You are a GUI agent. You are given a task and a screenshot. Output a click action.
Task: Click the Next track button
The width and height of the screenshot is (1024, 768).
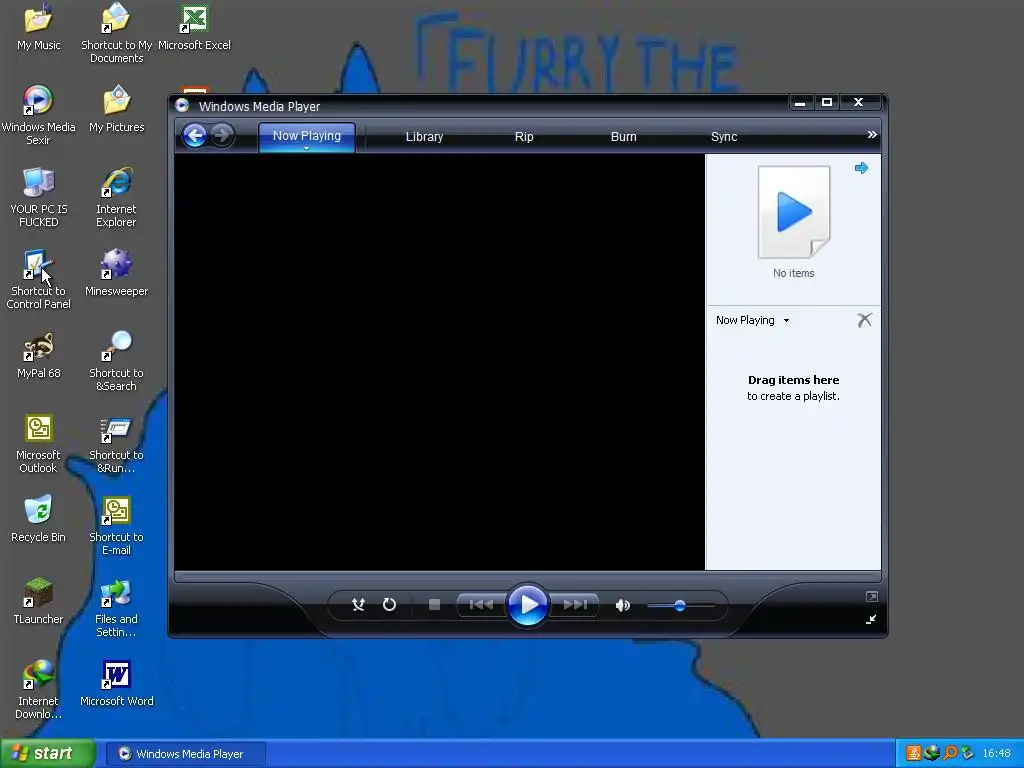575,605
